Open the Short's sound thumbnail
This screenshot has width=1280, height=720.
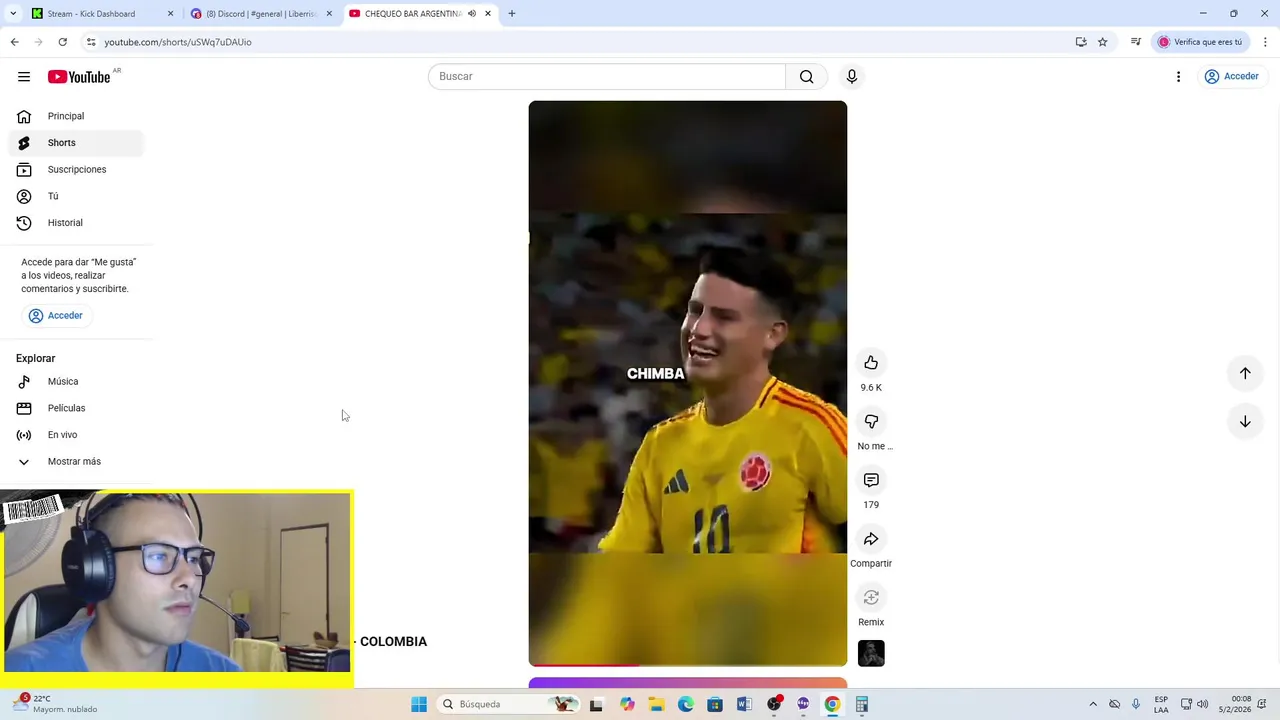pos(871,653)
